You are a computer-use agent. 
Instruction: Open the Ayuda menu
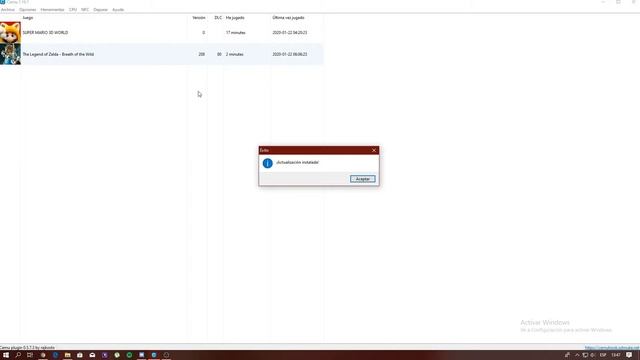pyautogui.click(x=118, y=10)
